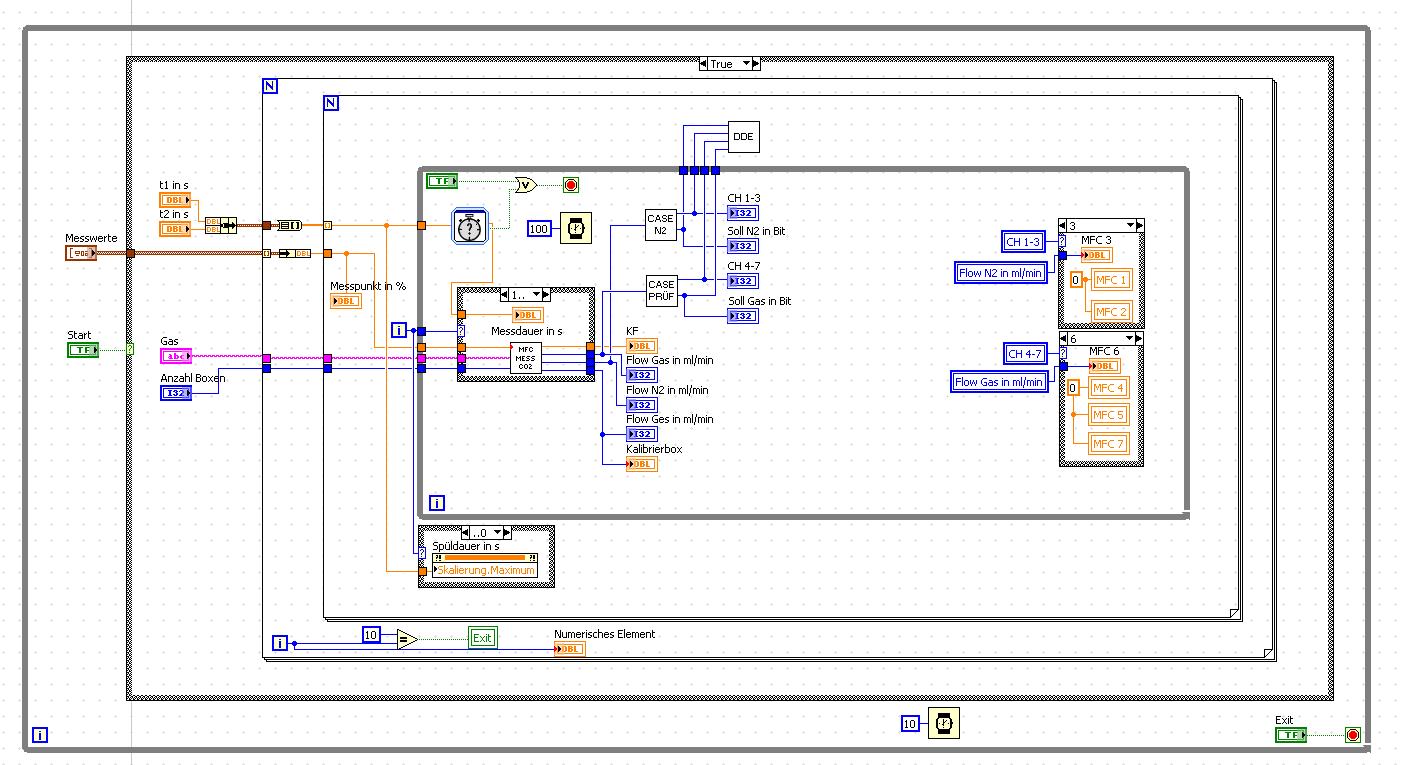1408x765 pixels.
Task: Select the t2 in s DBL terminal
Action: (x=175, y=229)
